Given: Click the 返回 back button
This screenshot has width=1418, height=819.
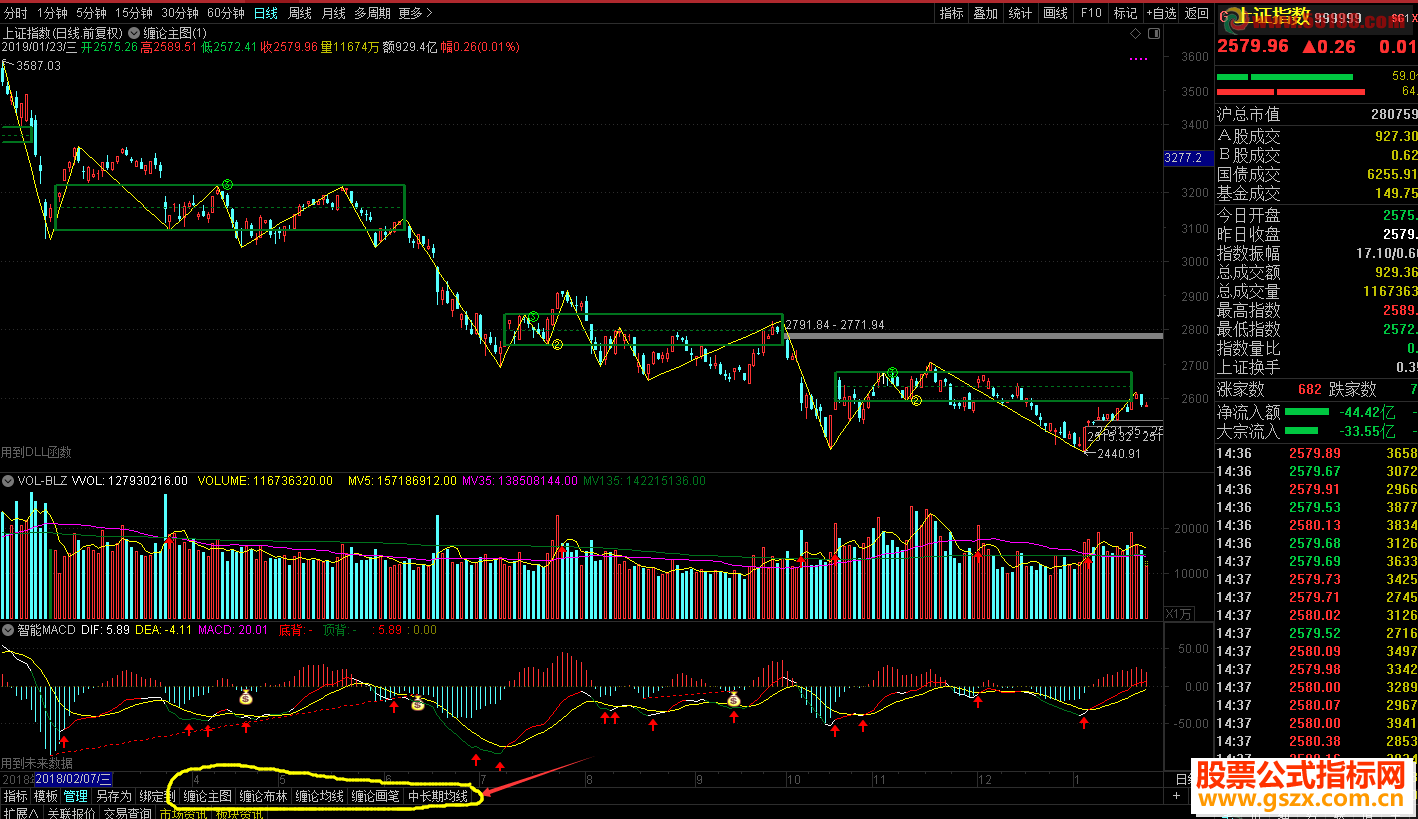Looking at the screenshot, I should 1197,13.
